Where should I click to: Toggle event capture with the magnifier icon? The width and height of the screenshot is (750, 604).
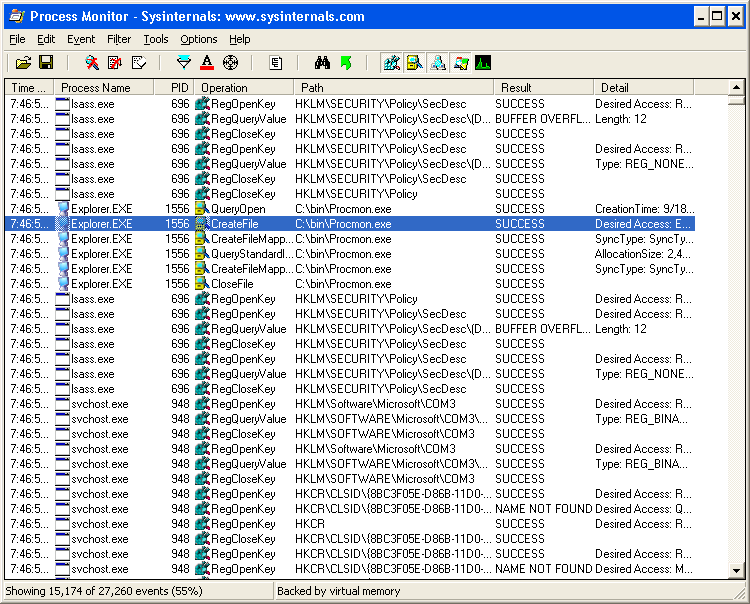tap(92, 63)
